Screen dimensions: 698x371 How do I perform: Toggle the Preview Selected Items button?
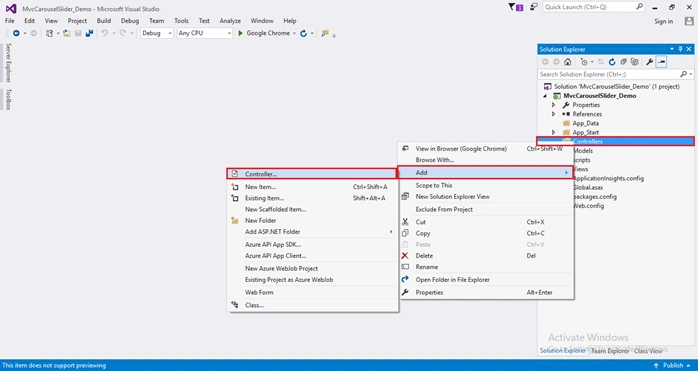pos(661,62)
